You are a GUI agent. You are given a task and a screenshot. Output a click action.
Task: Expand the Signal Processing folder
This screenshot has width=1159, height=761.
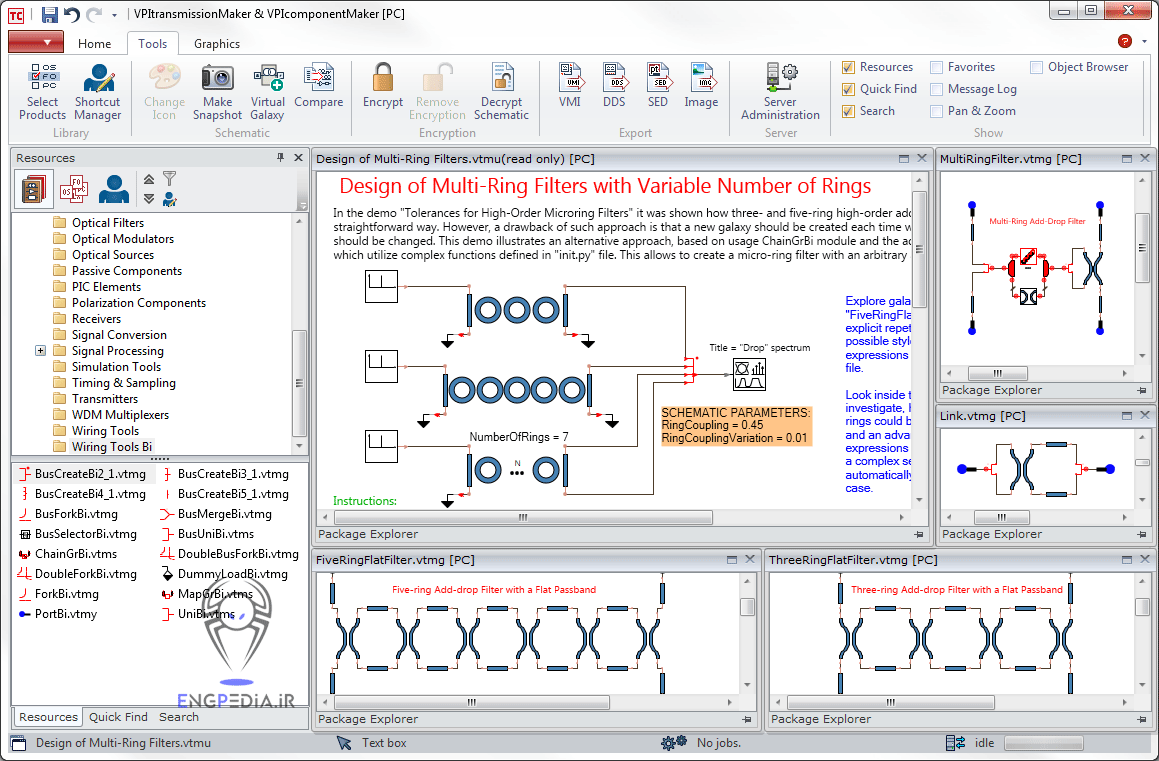point(40,350)
